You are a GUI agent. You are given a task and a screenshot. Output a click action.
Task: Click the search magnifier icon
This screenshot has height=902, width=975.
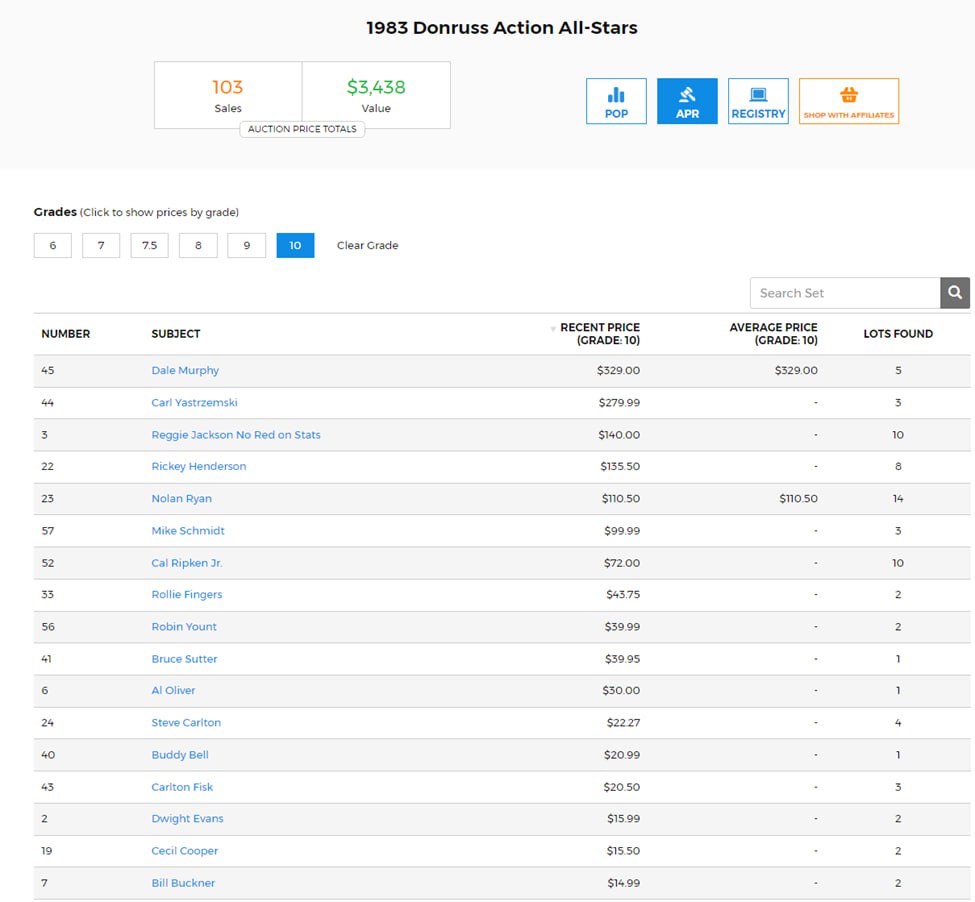[955, 293]
